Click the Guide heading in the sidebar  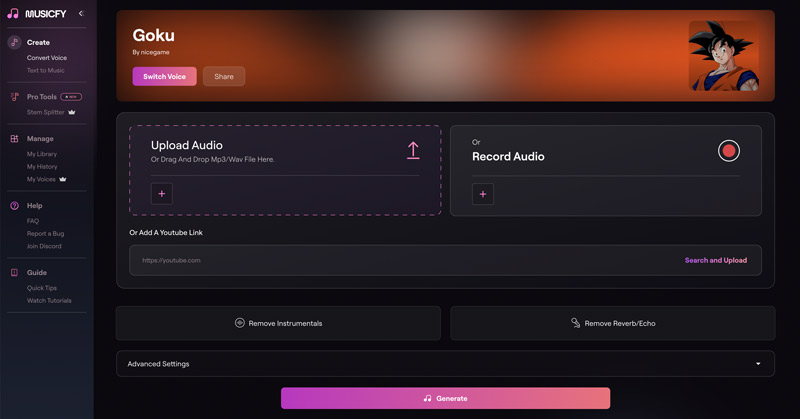tap(37, 273)
